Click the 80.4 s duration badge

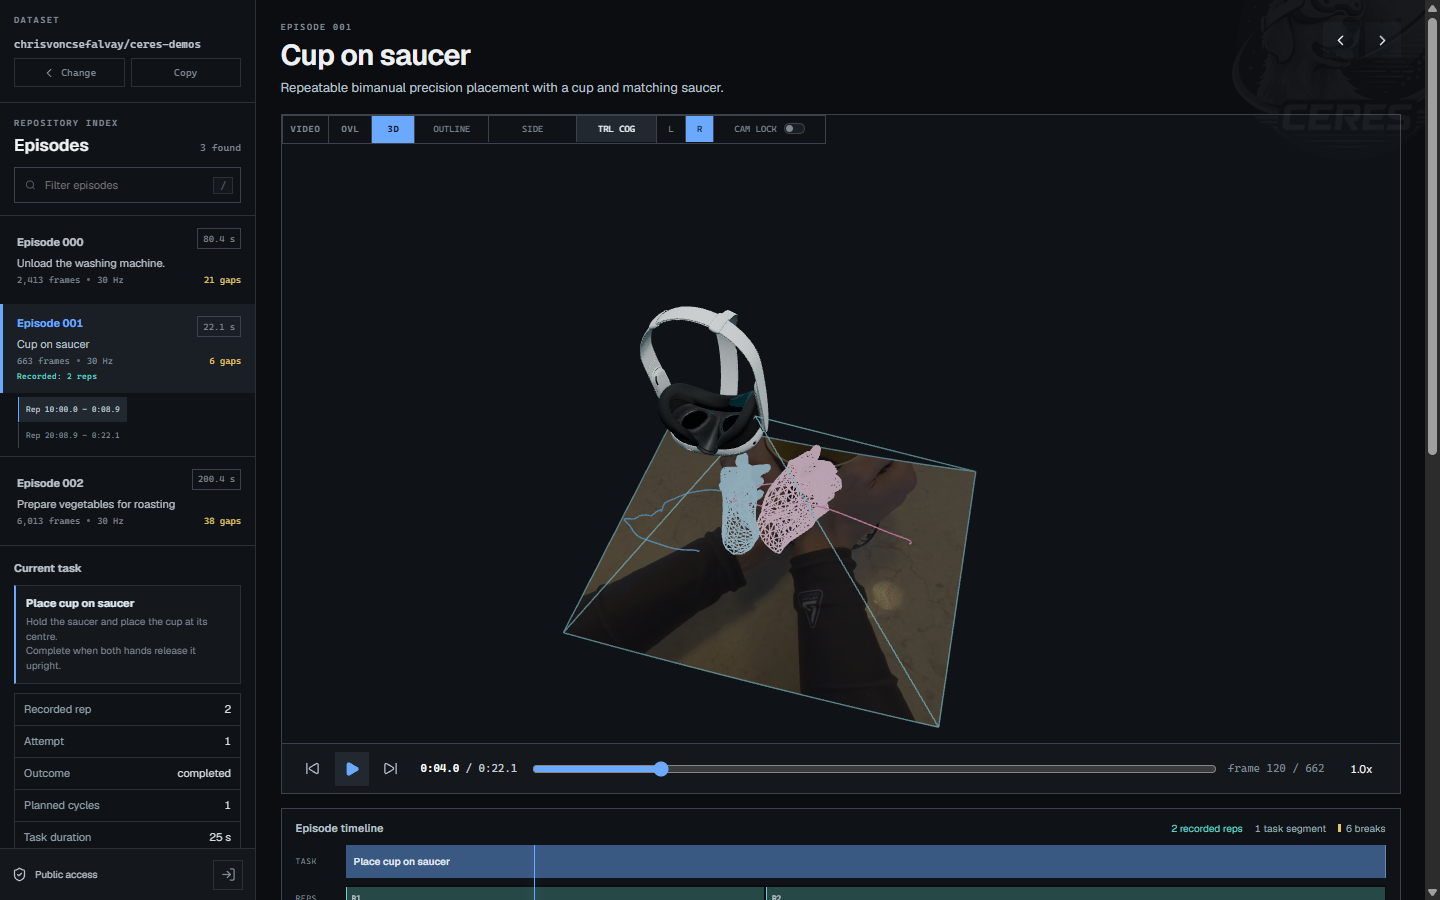coord(219,239)
